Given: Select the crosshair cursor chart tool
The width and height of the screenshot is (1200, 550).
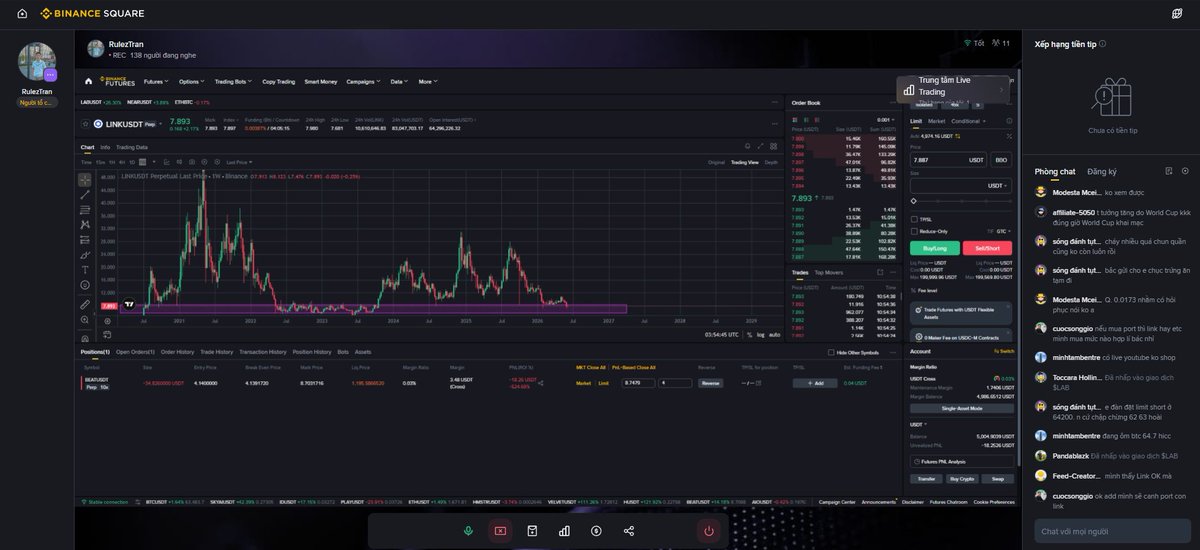Looking at the screenshot, I should (85, 180).
